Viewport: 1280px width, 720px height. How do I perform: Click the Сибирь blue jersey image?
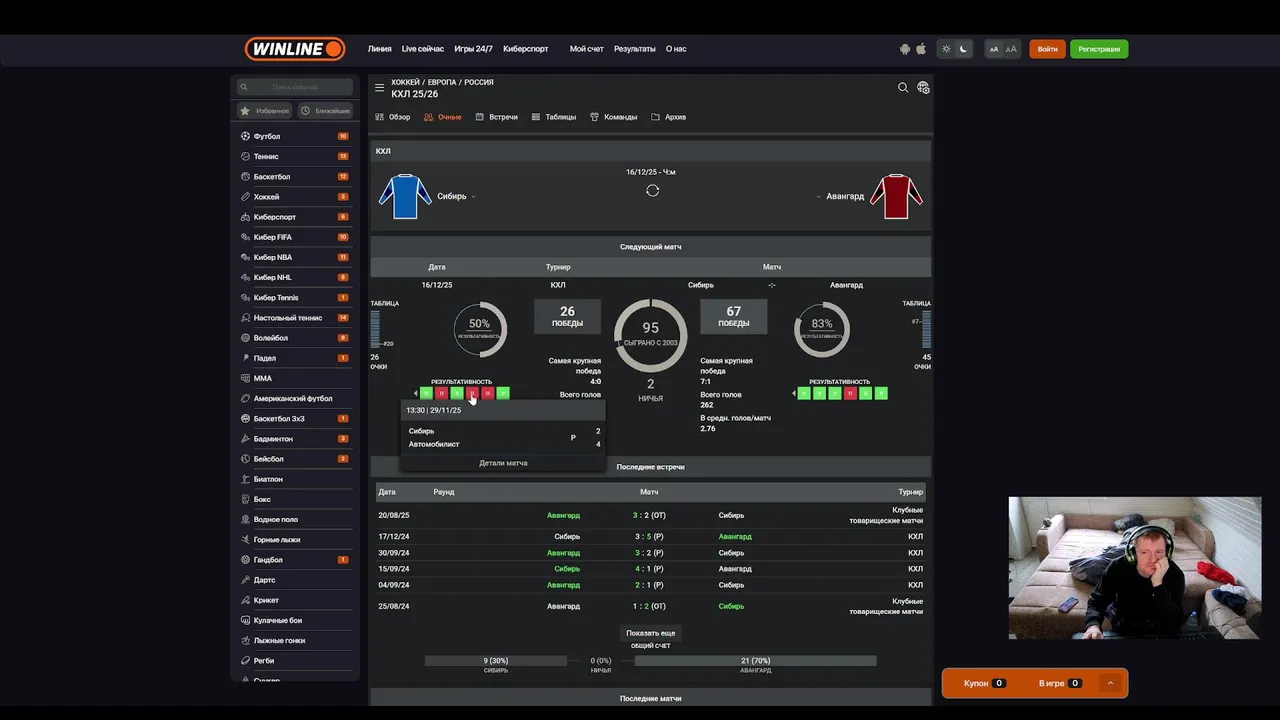405,196
